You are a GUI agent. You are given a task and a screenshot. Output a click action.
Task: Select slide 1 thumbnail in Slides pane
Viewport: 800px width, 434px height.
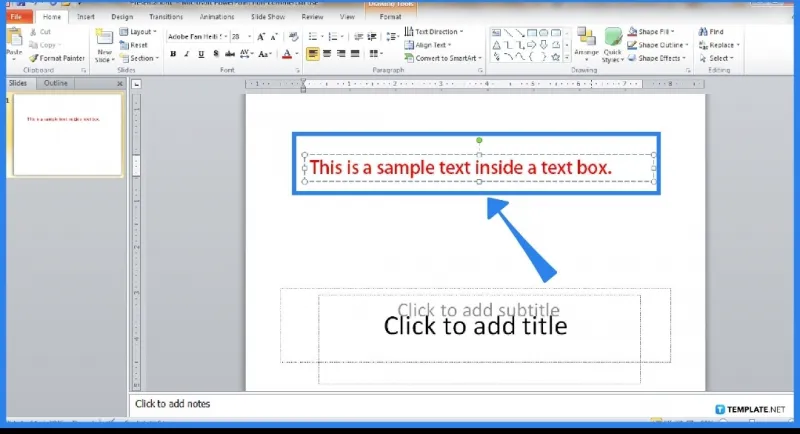pos(67,135)
